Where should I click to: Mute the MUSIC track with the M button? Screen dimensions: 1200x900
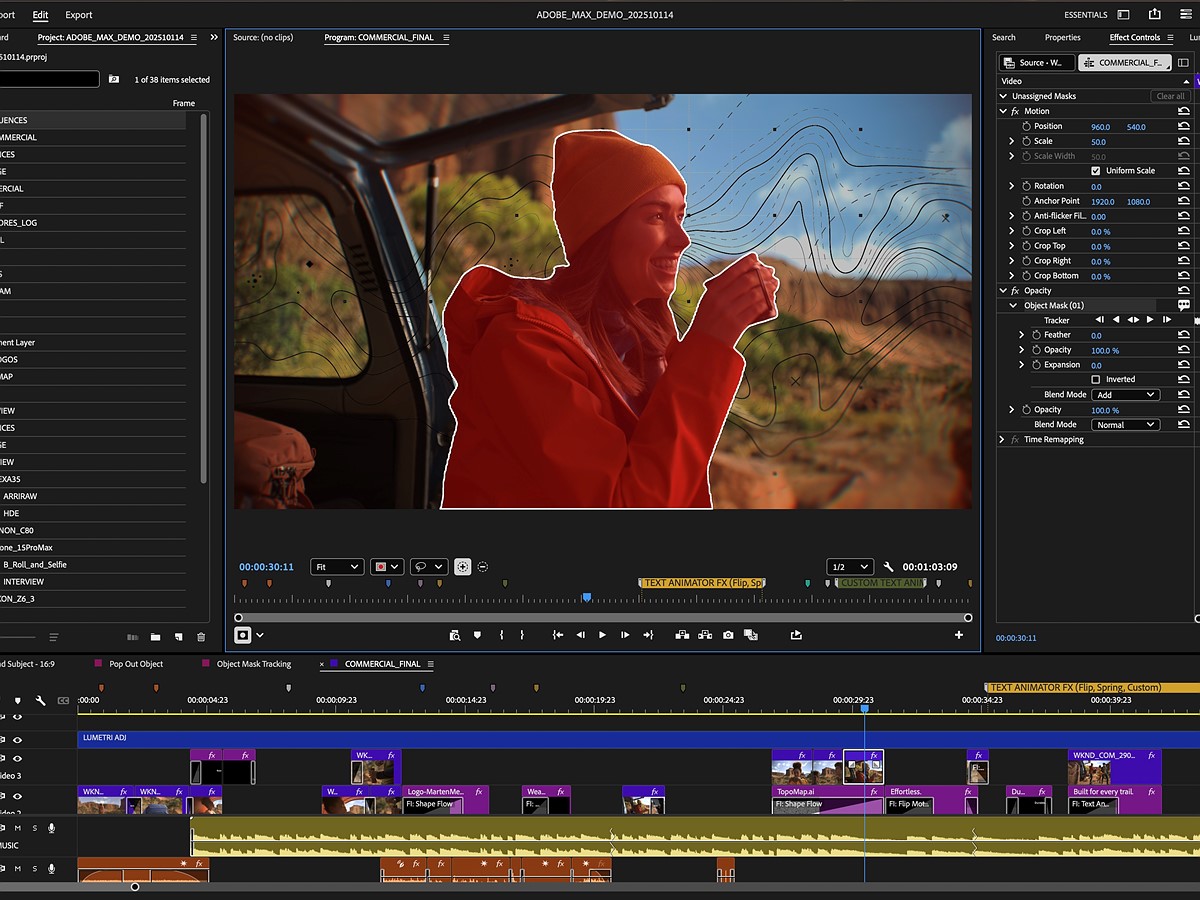17,828
